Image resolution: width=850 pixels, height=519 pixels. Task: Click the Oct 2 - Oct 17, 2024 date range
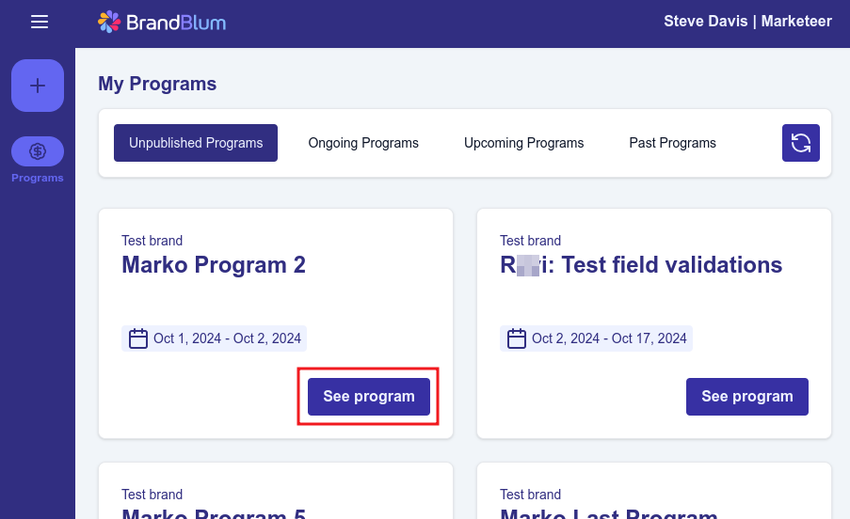tap(609, 338)
